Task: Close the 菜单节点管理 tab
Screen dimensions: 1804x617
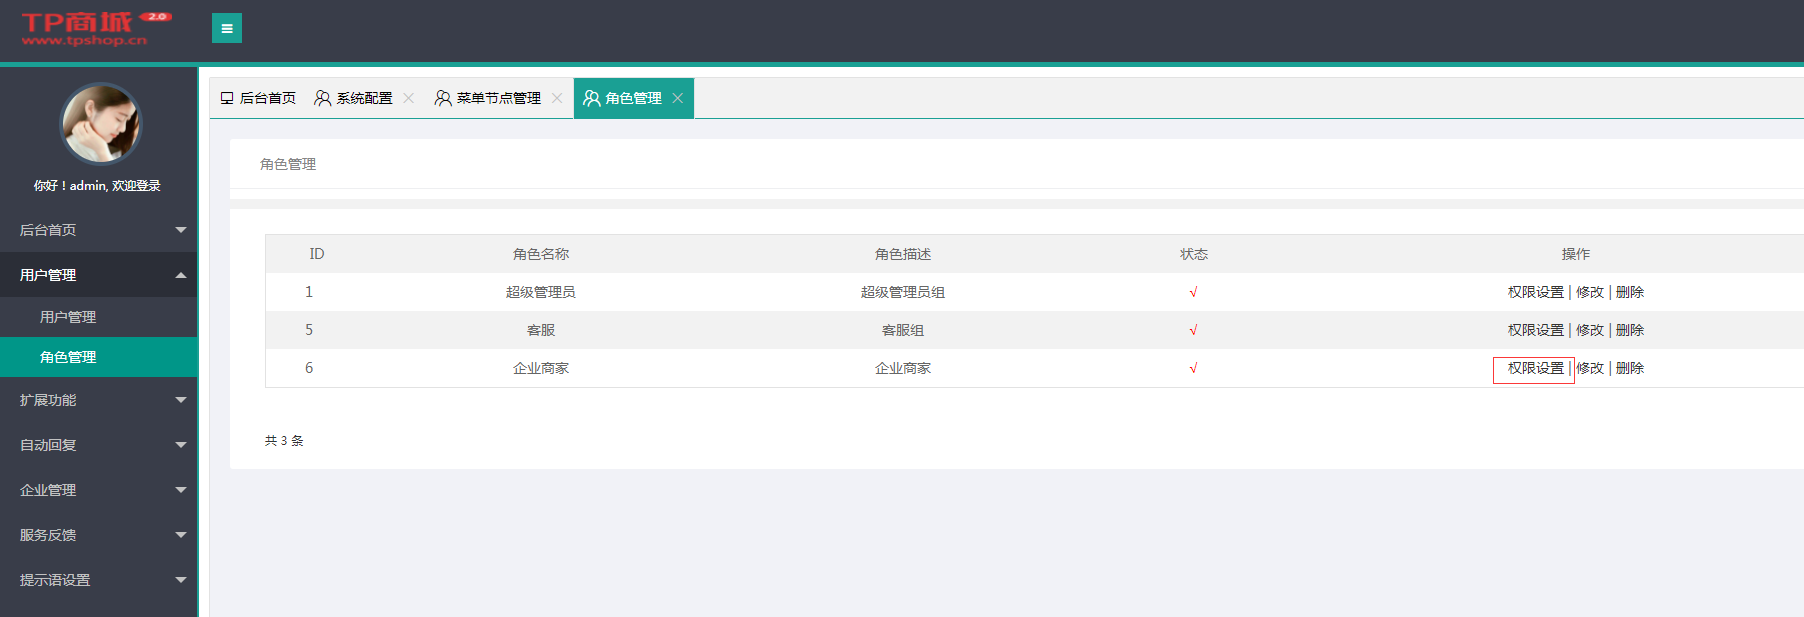Action: pyautogui.click(x=557, y=98)
